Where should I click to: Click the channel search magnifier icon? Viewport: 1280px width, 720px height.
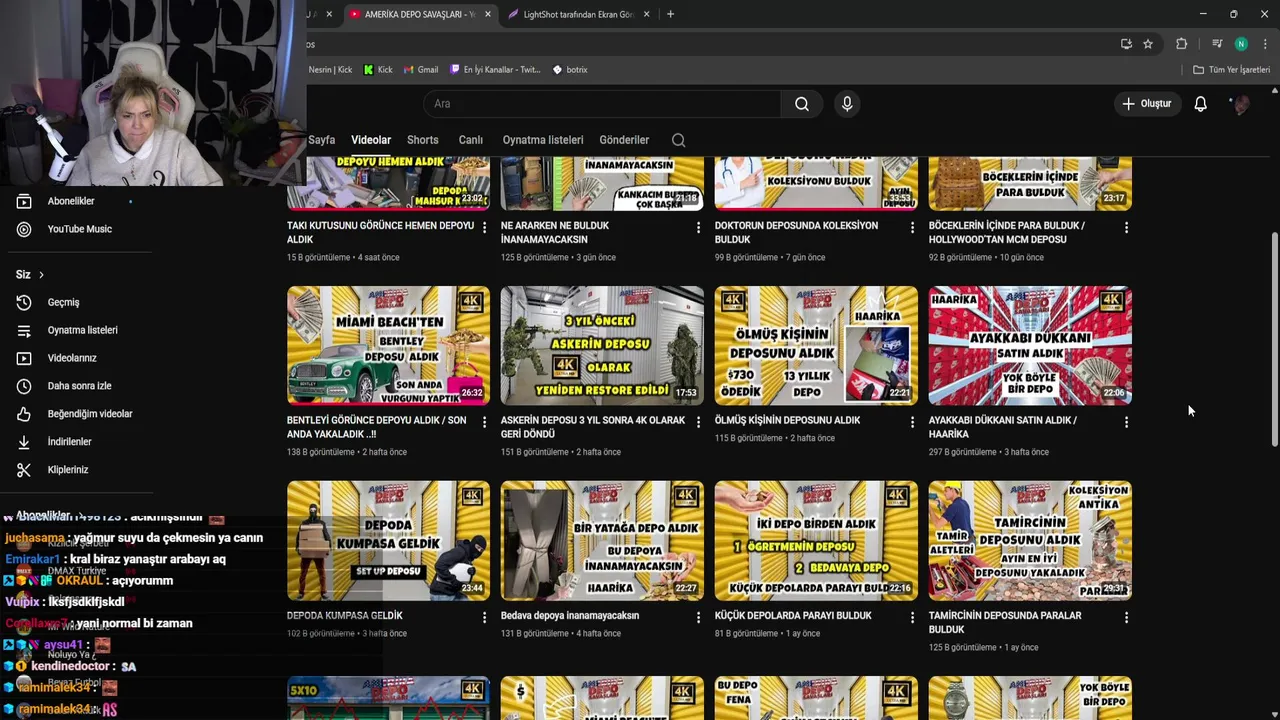tap(678, 140)
